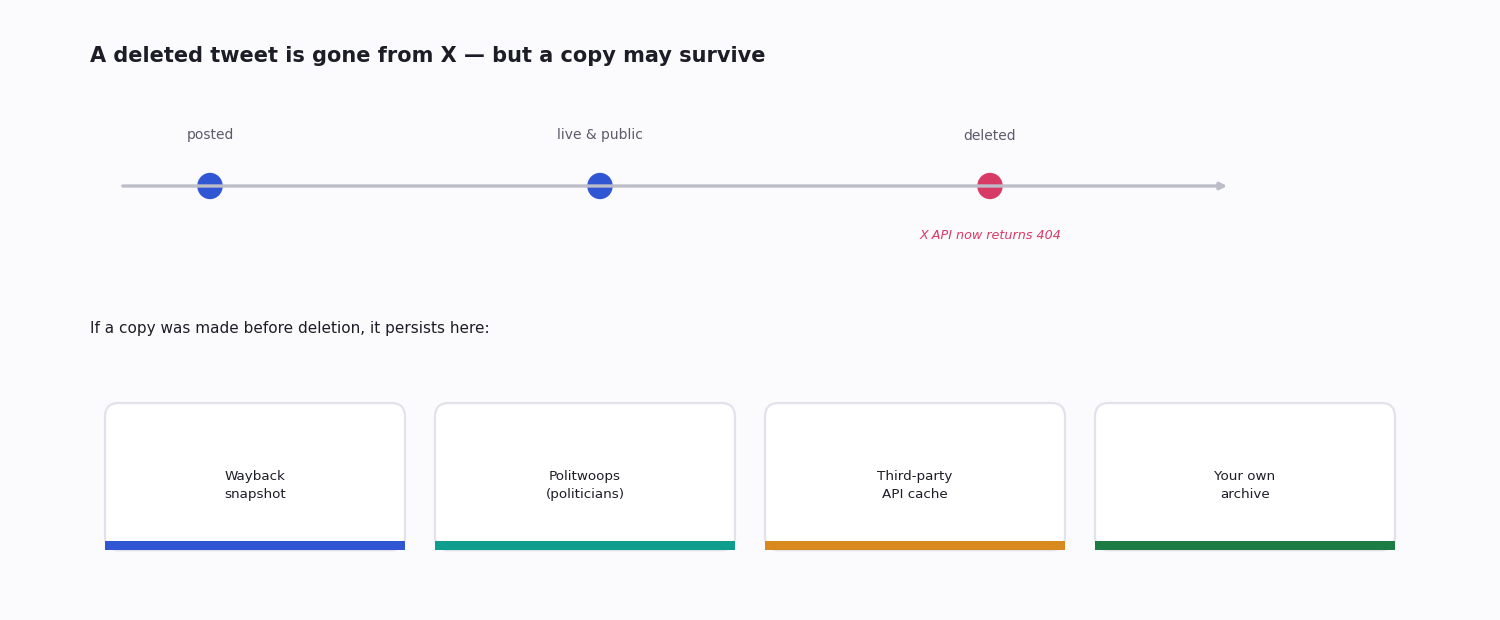Click the 'posted' label above the timeline
Screen dimensions: 1500x620
pyautogui.click(x=210, y=135)
